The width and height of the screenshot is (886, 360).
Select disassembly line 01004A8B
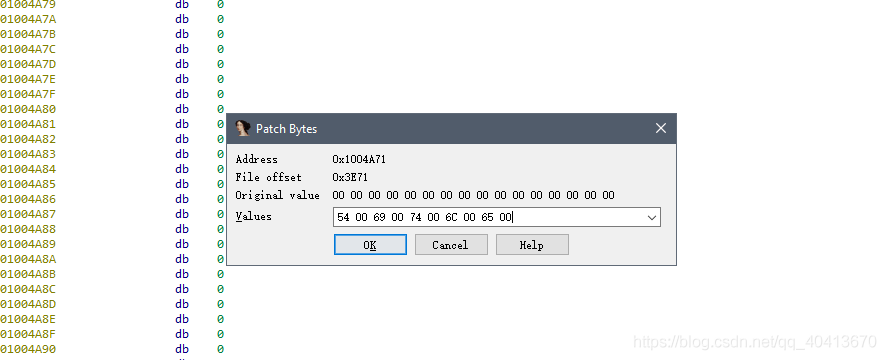point(112,274)
